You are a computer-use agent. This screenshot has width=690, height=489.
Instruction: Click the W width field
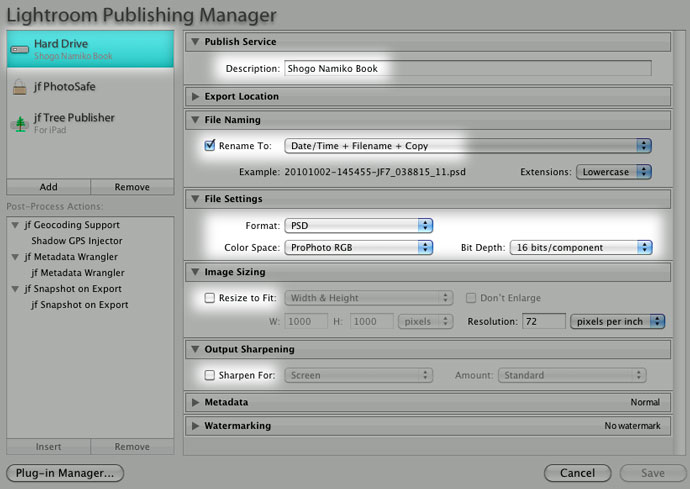[x=306, y=321]
